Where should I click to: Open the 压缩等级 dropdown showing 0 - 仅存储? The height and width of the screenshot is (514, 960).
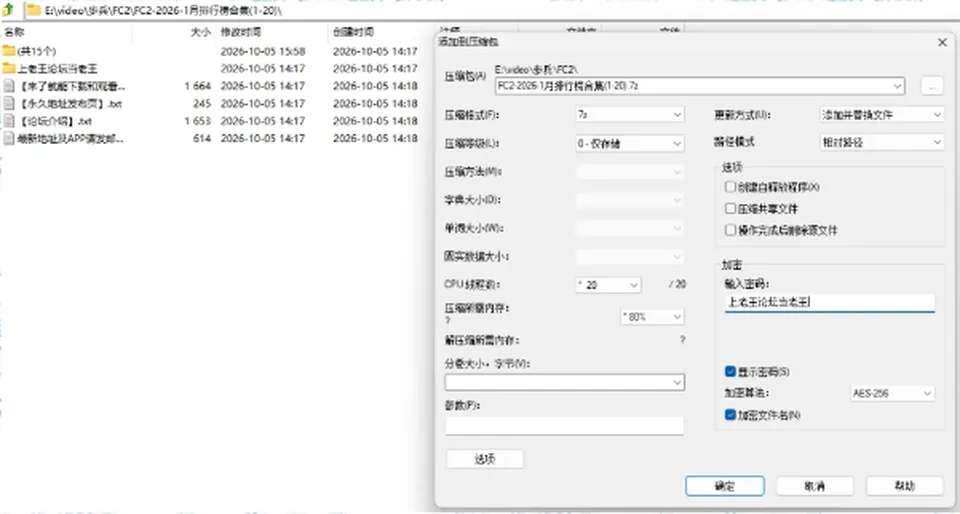(x=629, y=143)
